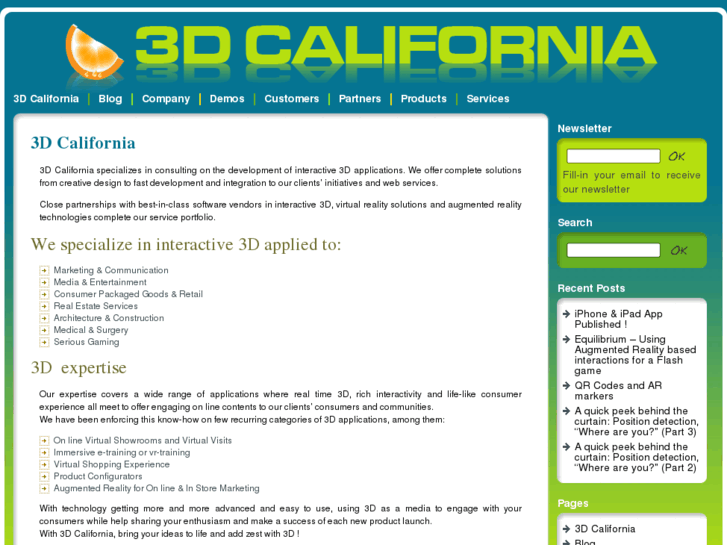Click the 3D CALIFORNIA banner title
The width and height of the screenshot is (727, 545).
click(x=396, y=47)
